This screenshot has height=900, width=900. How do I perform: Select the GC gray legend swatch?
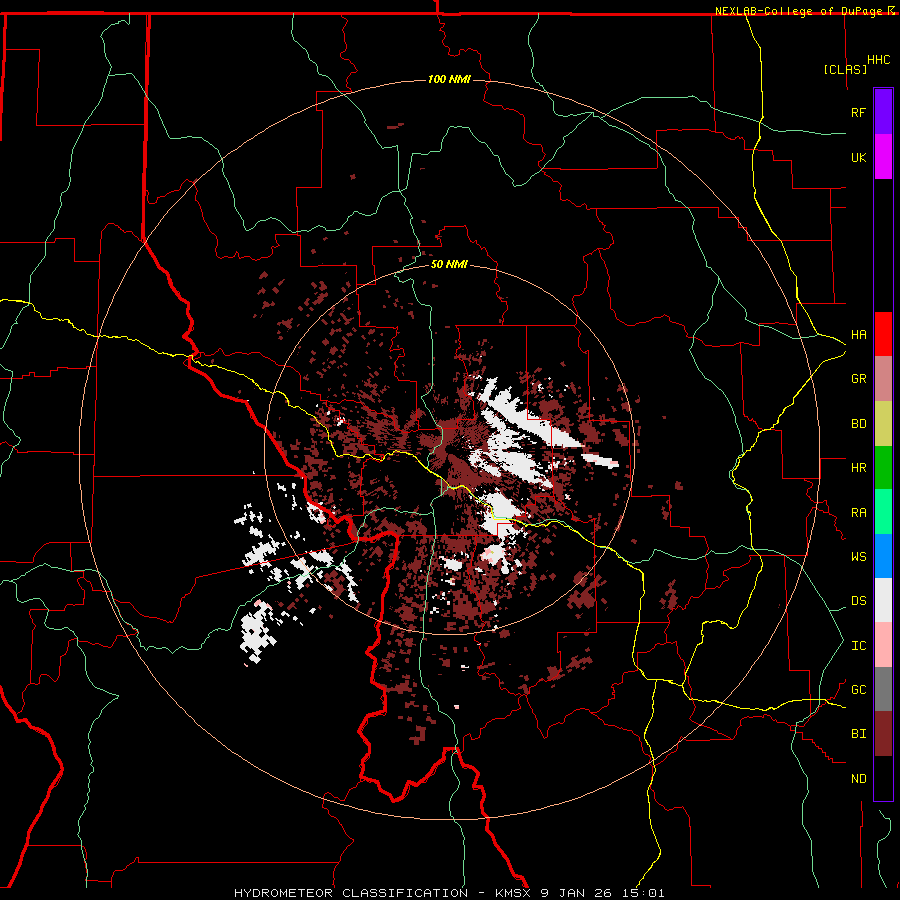coord(883,689)
